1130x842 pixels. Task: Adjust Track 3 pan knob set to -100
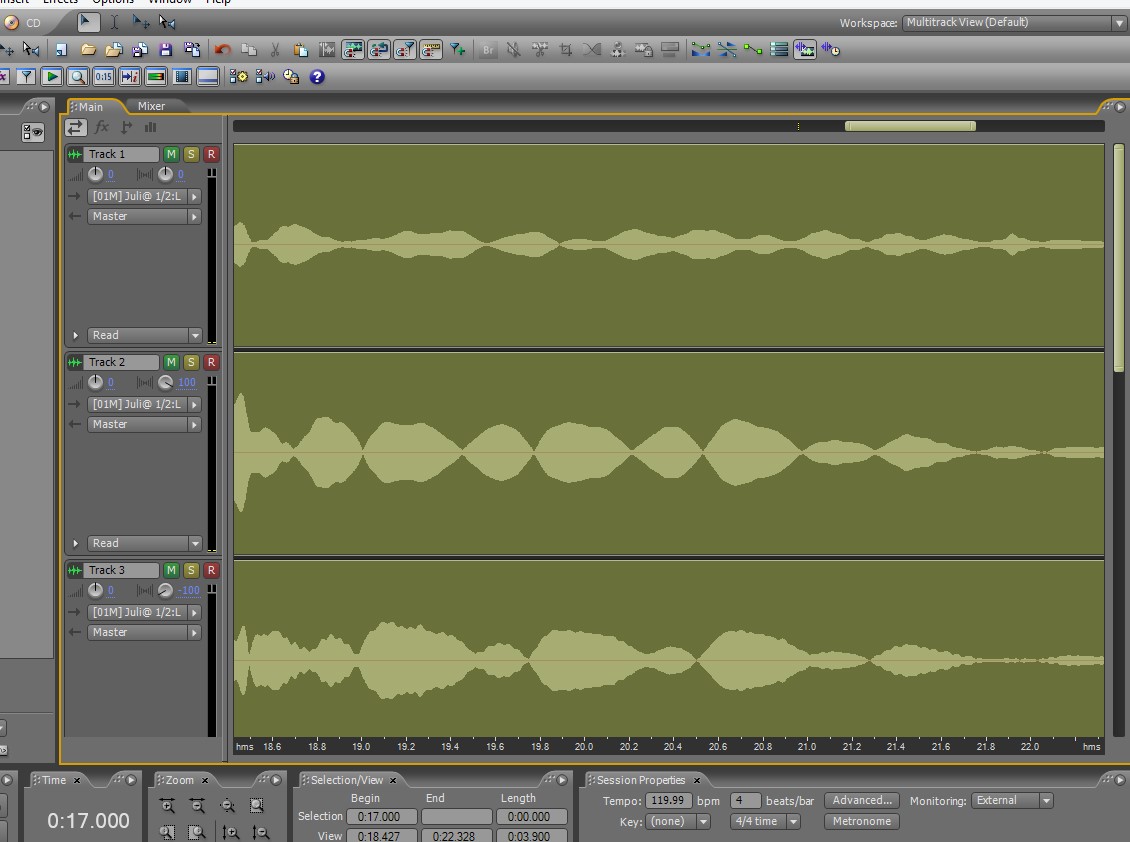coord(165,590)
